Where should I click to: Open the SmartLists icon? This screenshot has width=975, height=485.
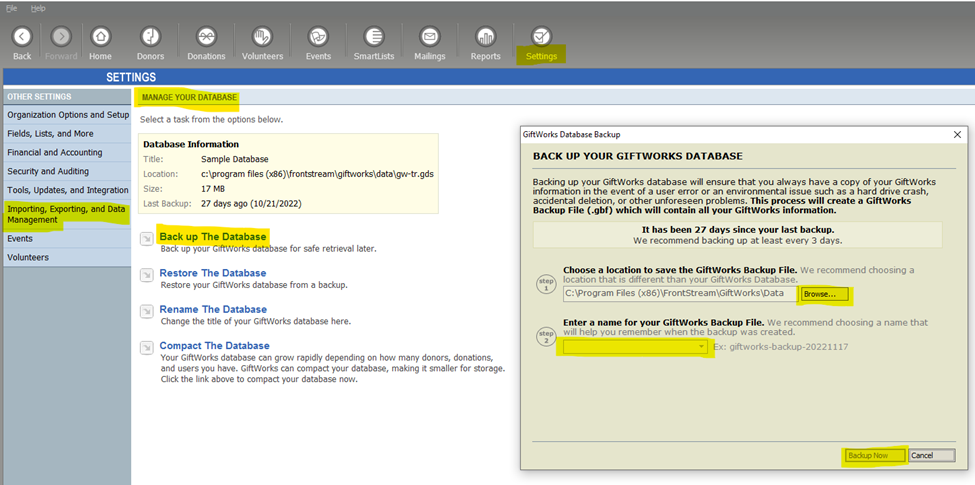point(374,37)
